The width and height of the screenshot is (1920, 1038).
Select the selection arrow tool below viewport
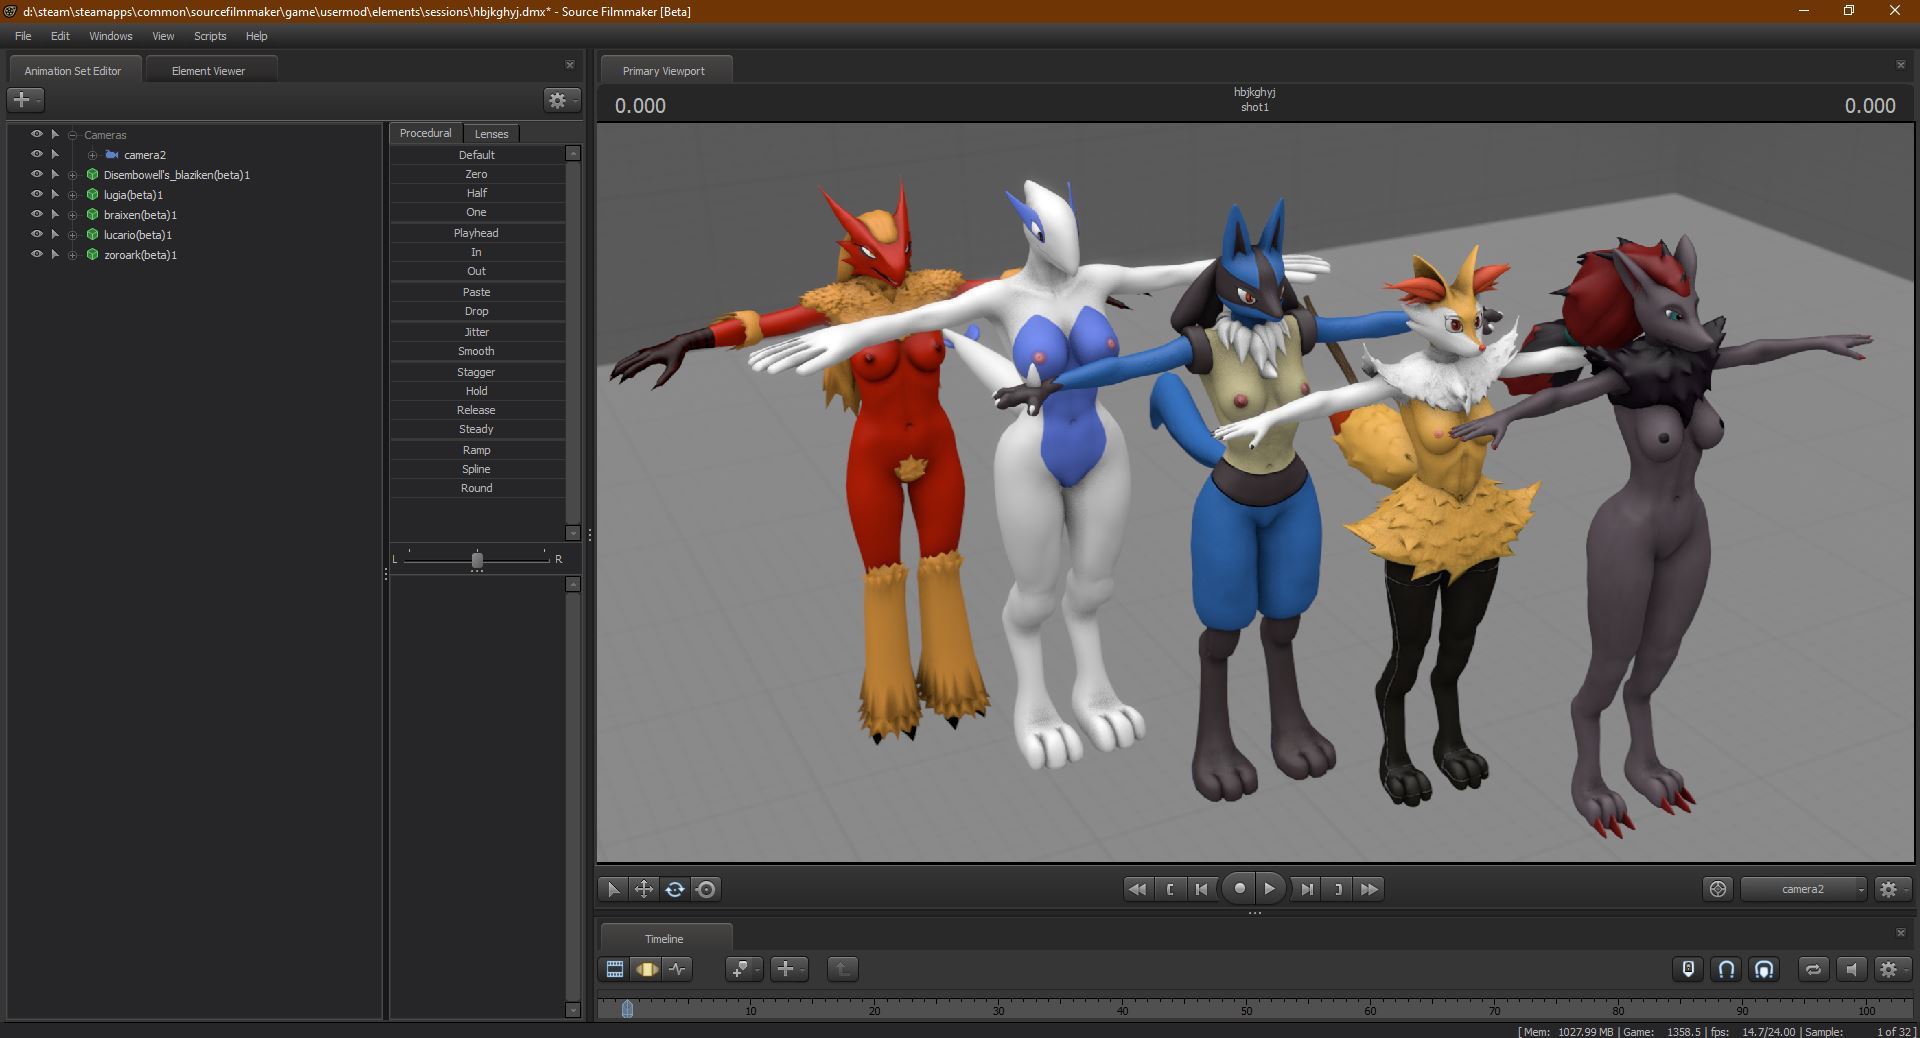coord(613,889)
